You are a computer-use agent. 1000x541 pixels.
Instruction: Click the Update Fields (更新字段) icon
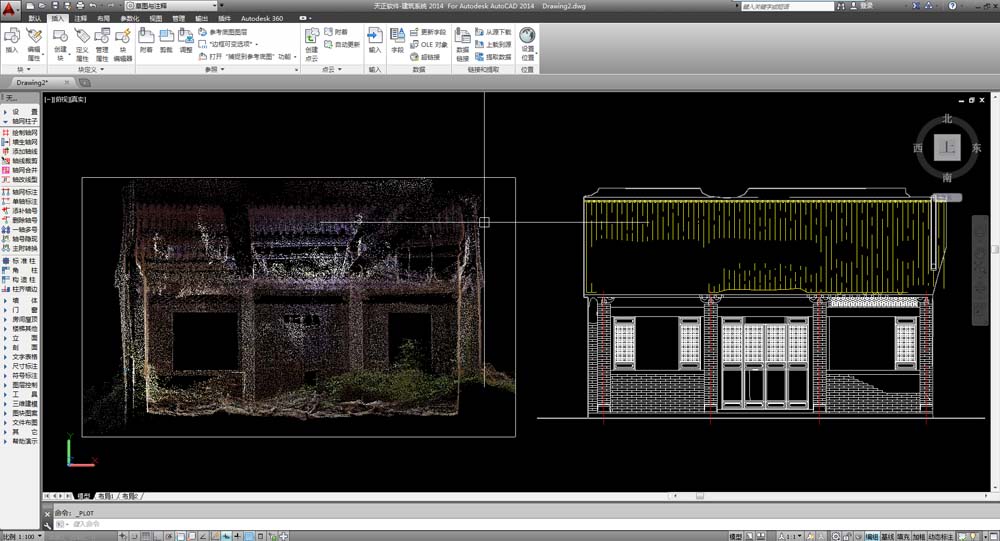coord(429,32)
